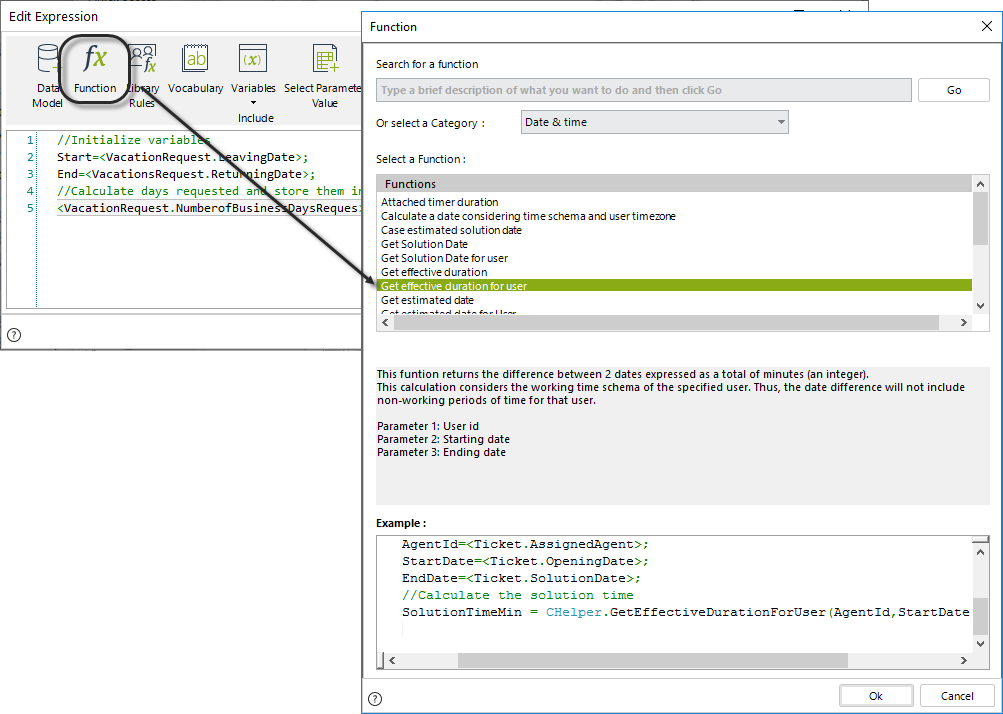The width and height of the screenshot is (1003, 714).
Task: Open Library Rules in Edit Expression
Action: pos(143,75)
